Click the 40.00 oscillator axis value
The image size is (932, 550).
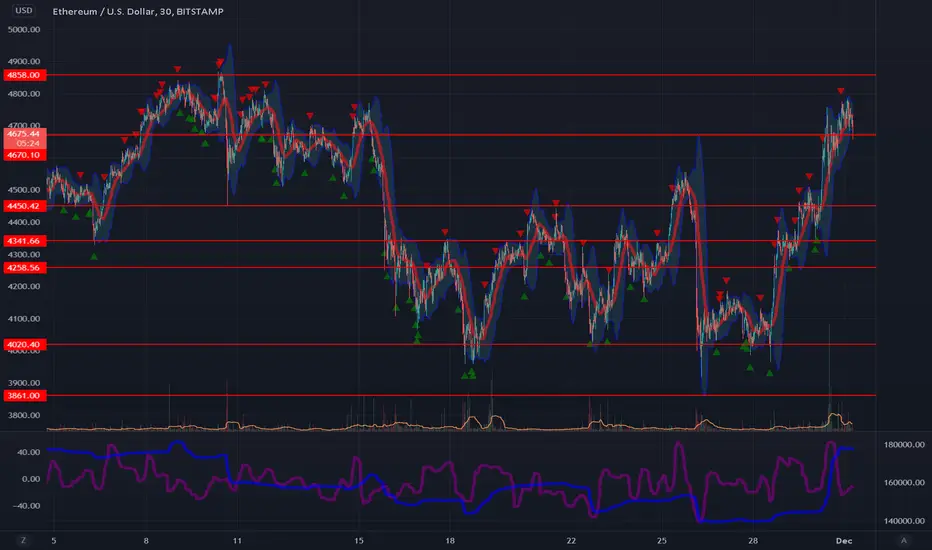29,452
